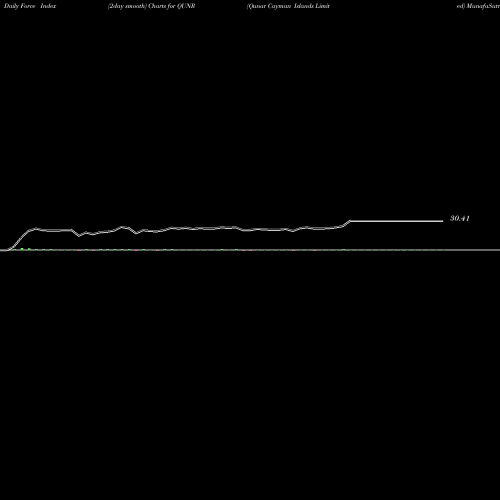Click the 30.41 value label
The height and width of the screenshot is (500, 500).
(x=460, y=219)
